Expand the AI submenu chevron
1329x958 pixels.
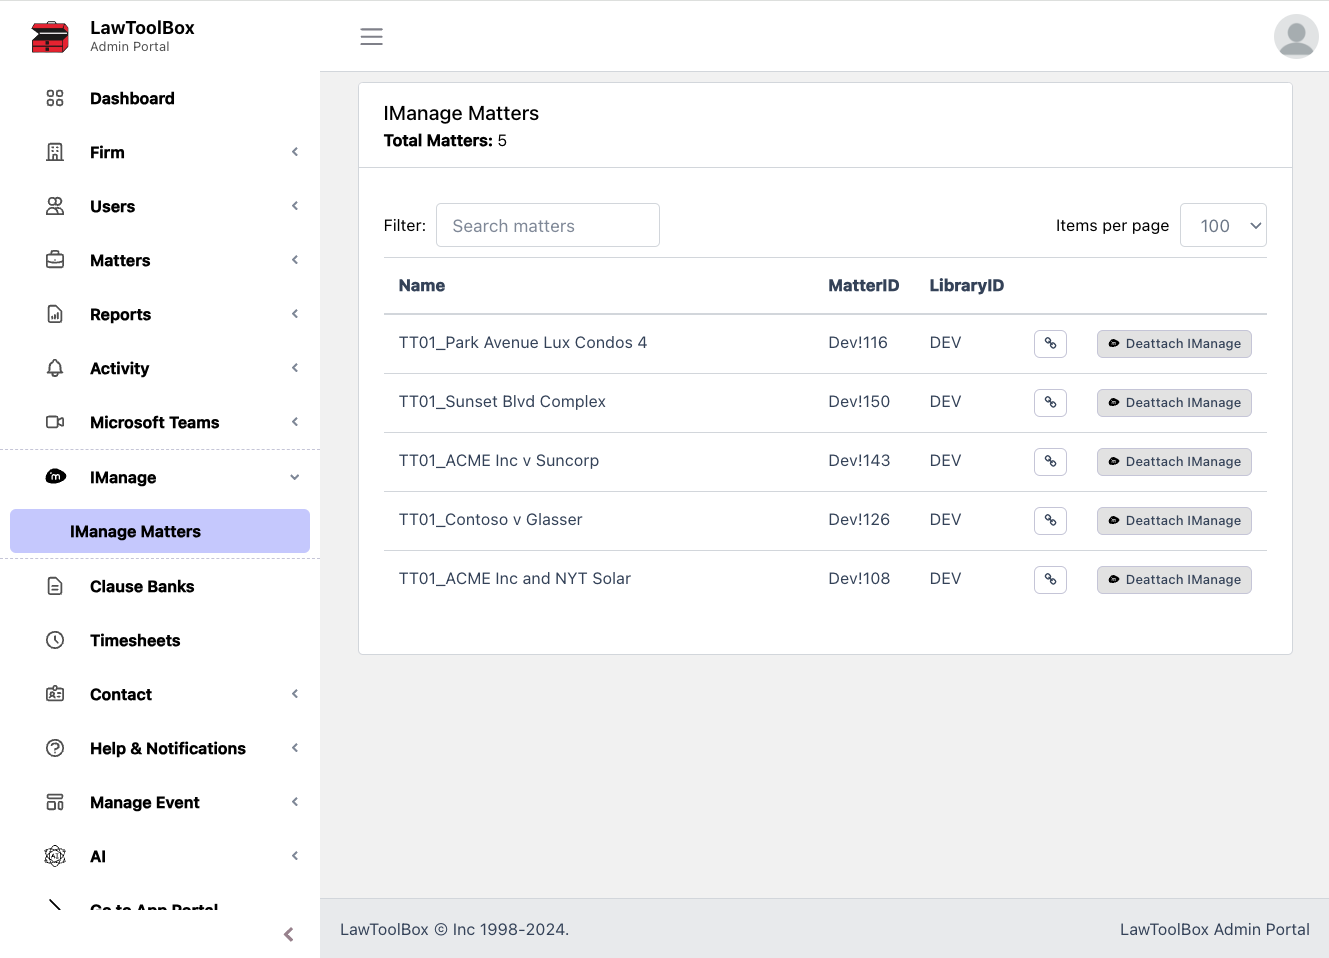295,856
